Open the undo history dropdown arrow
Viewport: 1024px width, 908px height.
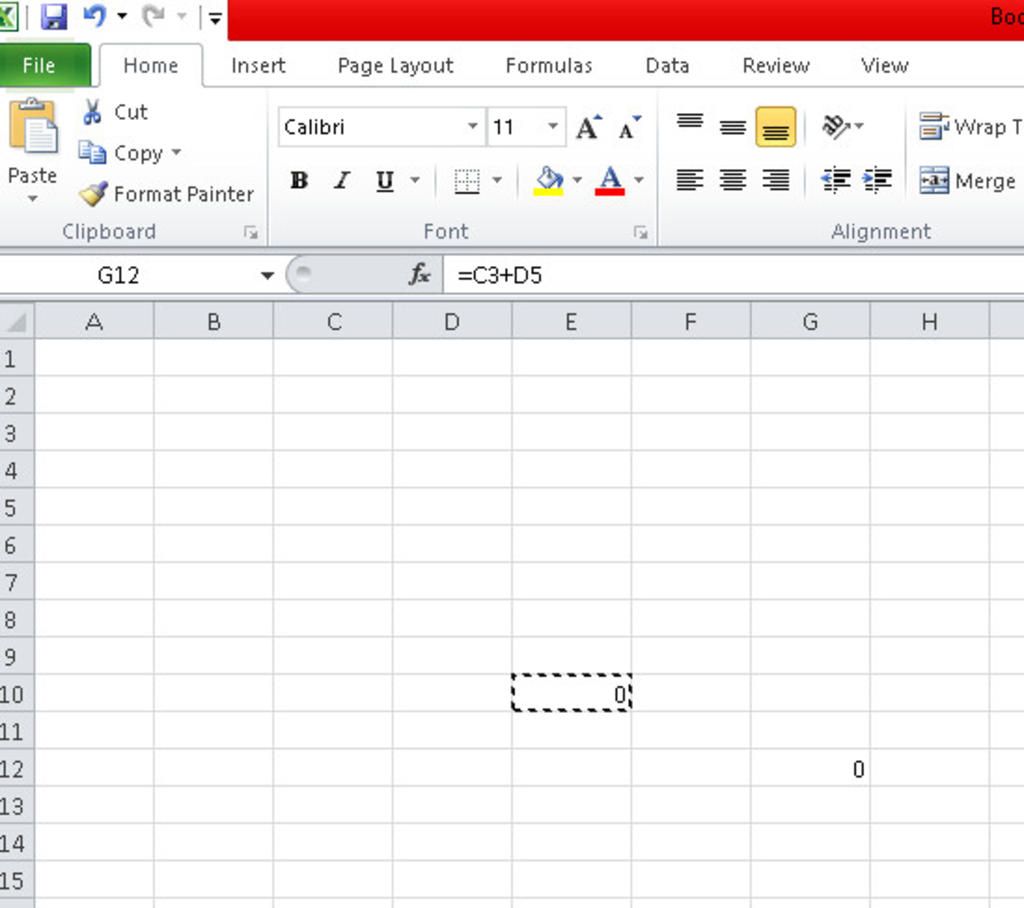point(122,16)
